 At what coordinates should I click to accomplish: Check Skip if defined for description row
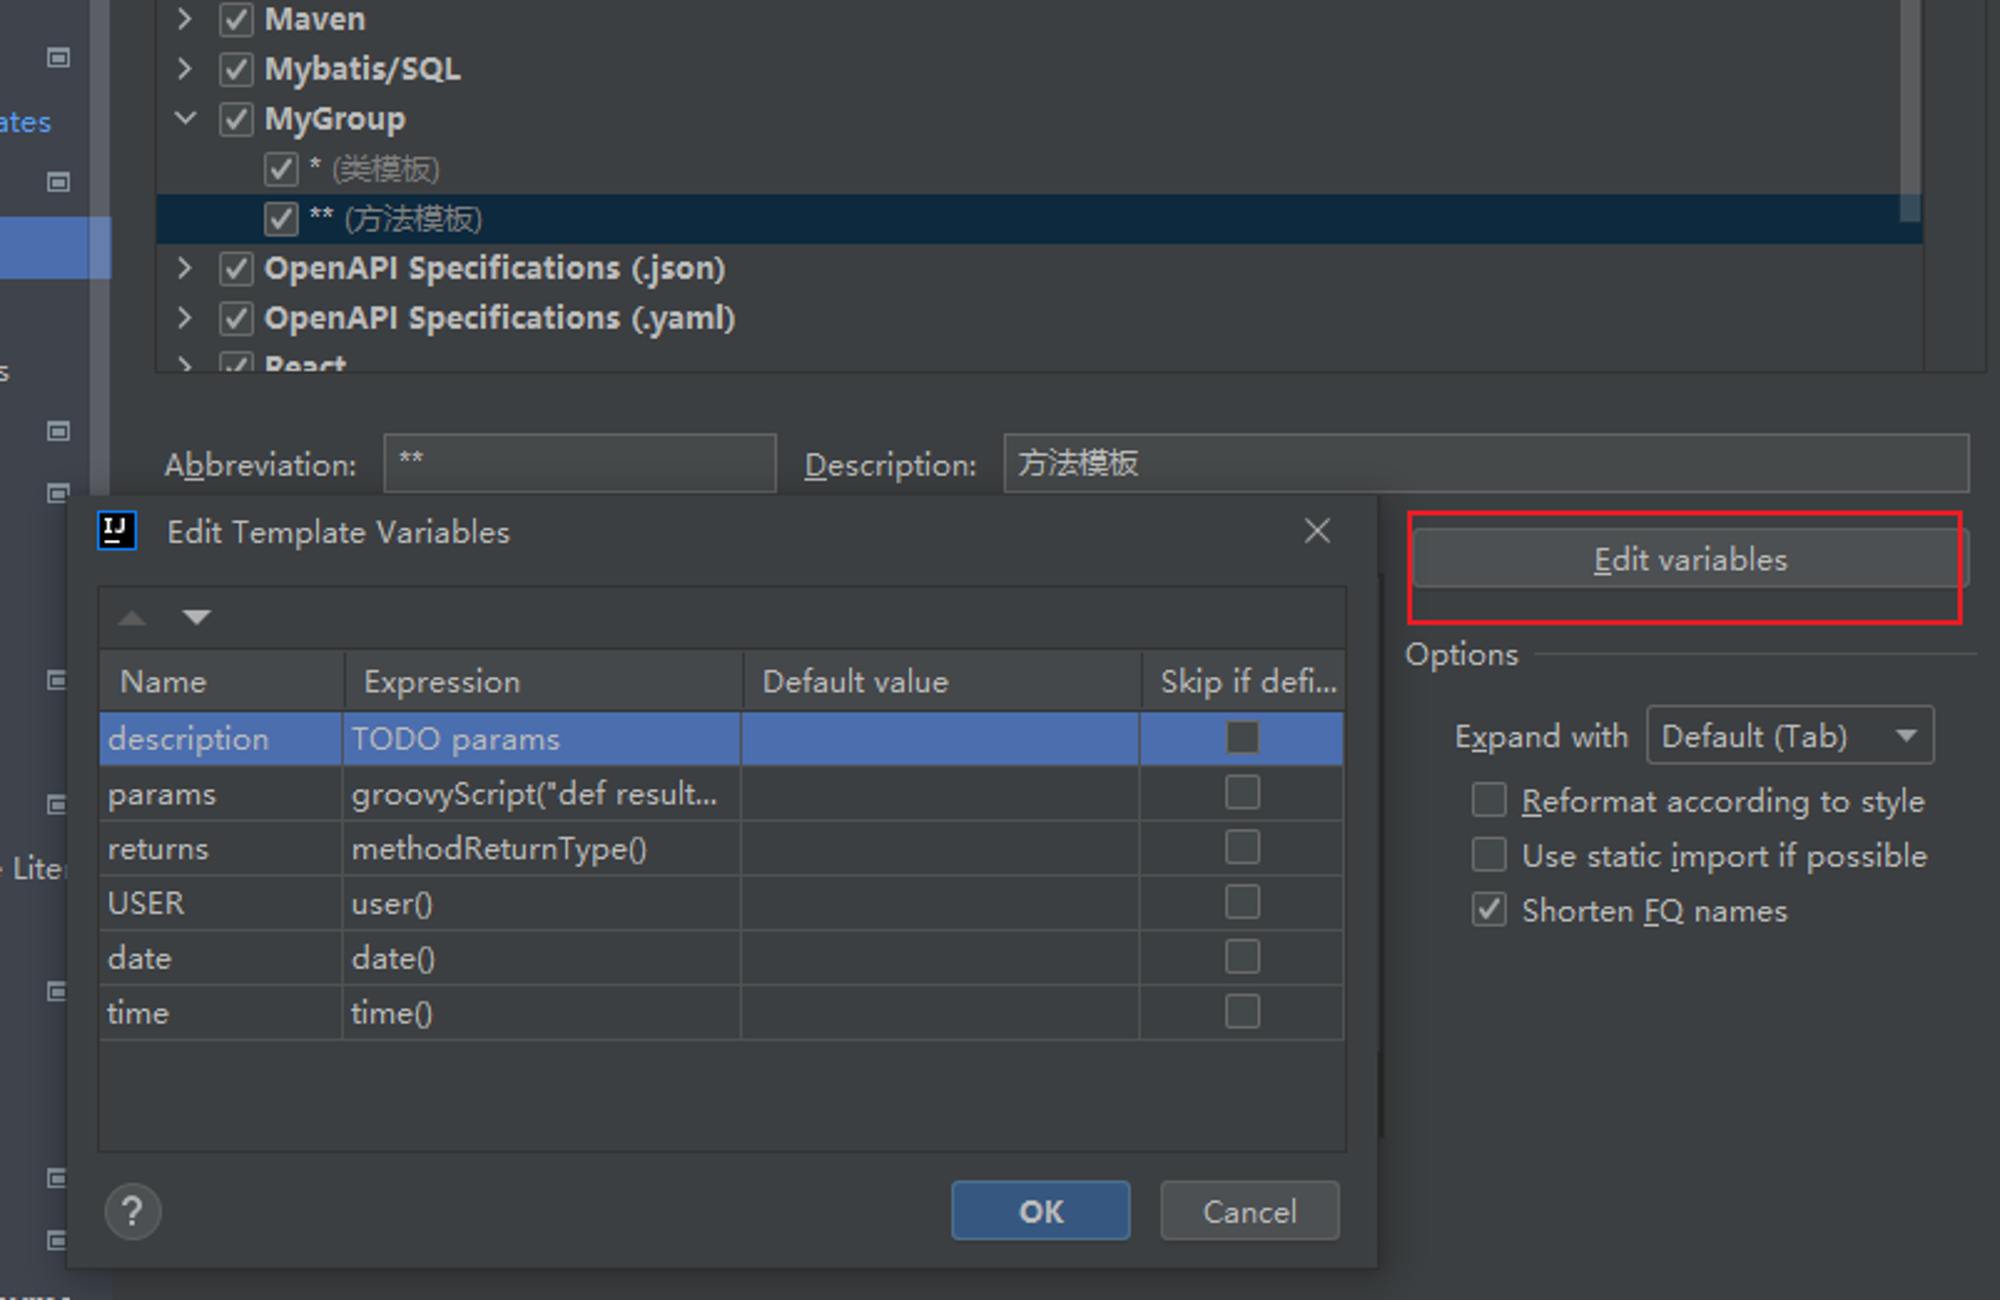coord(1242,738)
